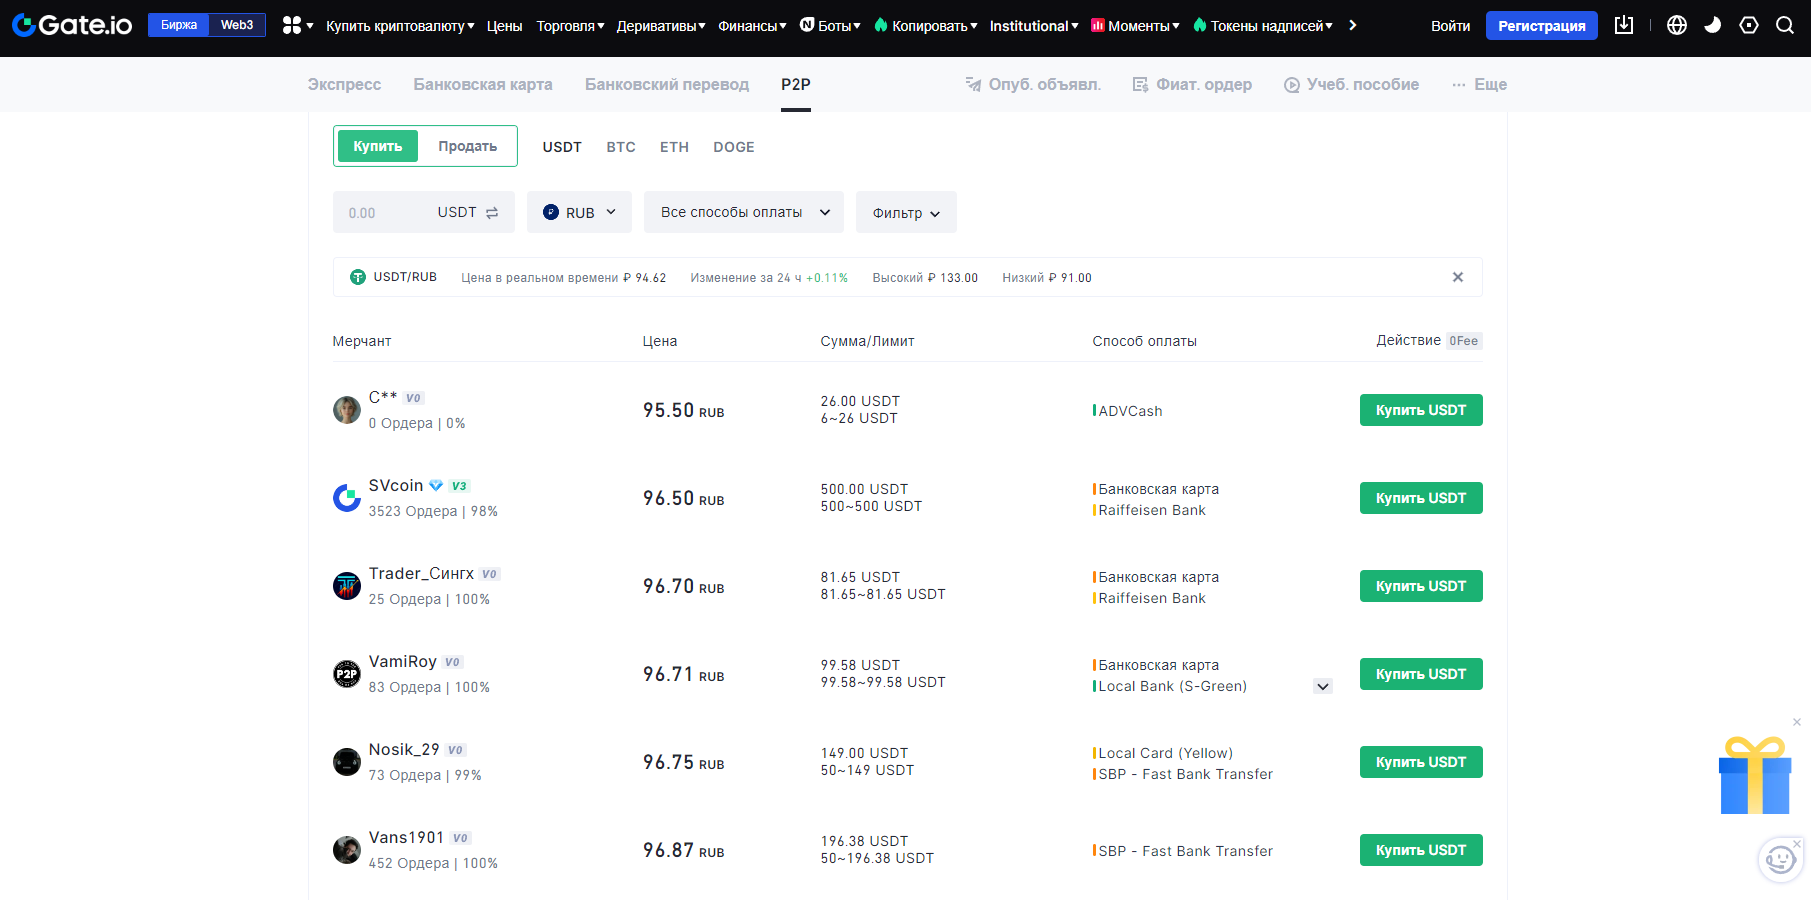Viewport: 1811px width, 900px height.
Task: Click VamiRoy merchant avatar
Action: 347,674
